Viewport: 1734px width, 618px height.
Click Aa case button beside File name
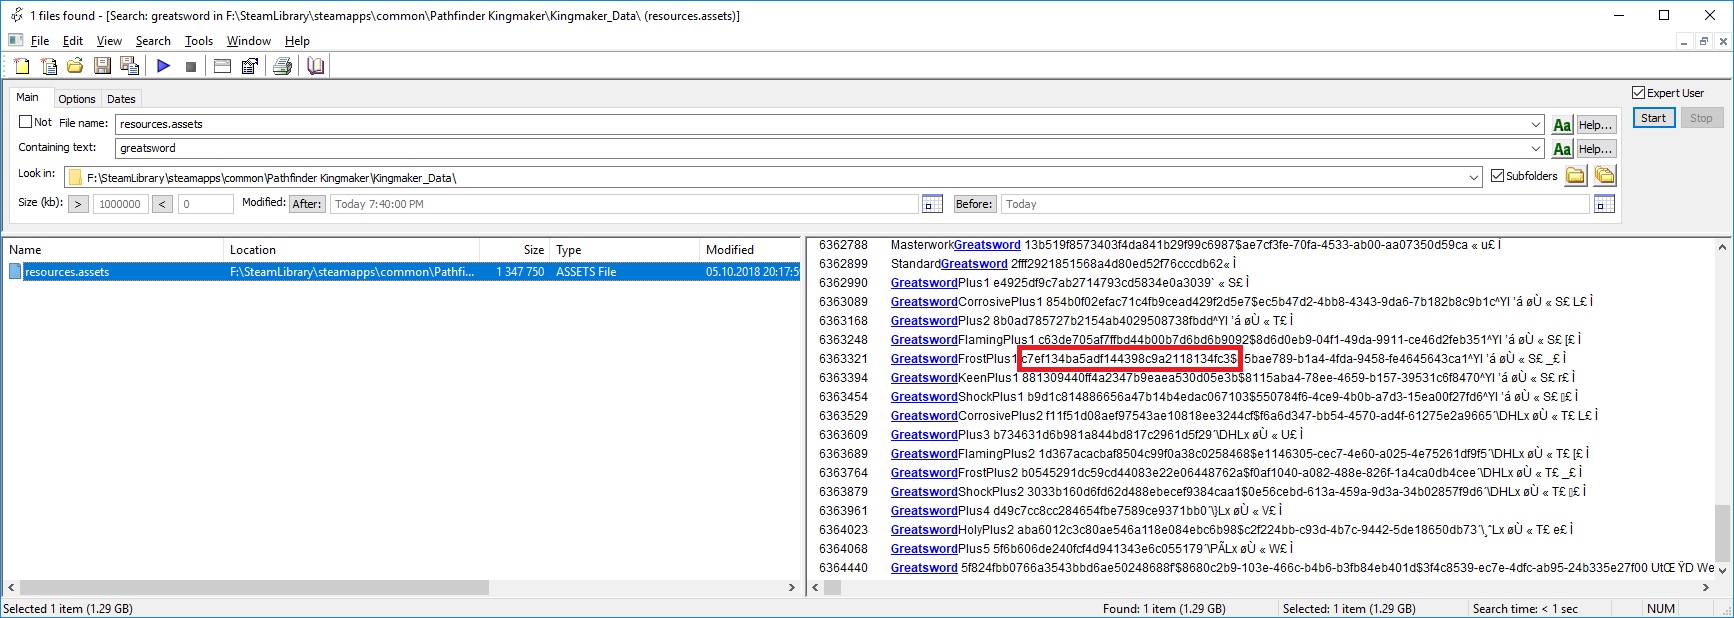[1562, 125]
